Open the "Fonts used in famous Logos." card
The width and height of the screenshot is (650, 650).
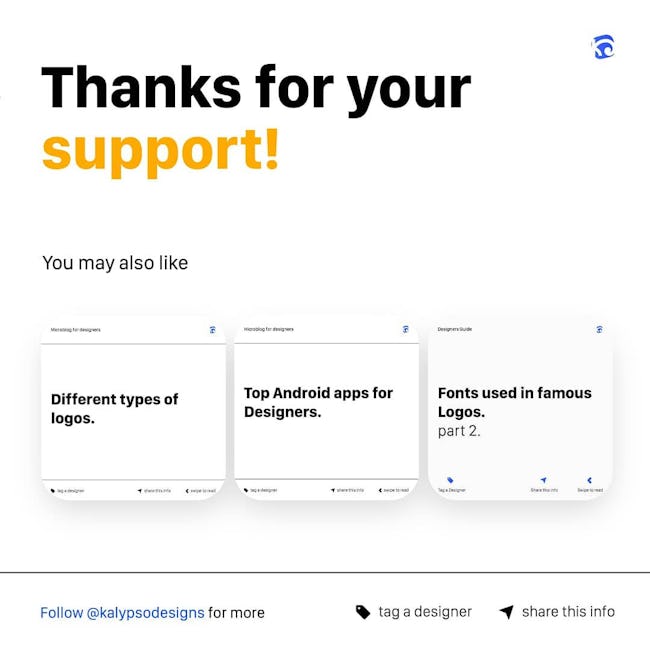pyautogui.click(x=520, y=408)
